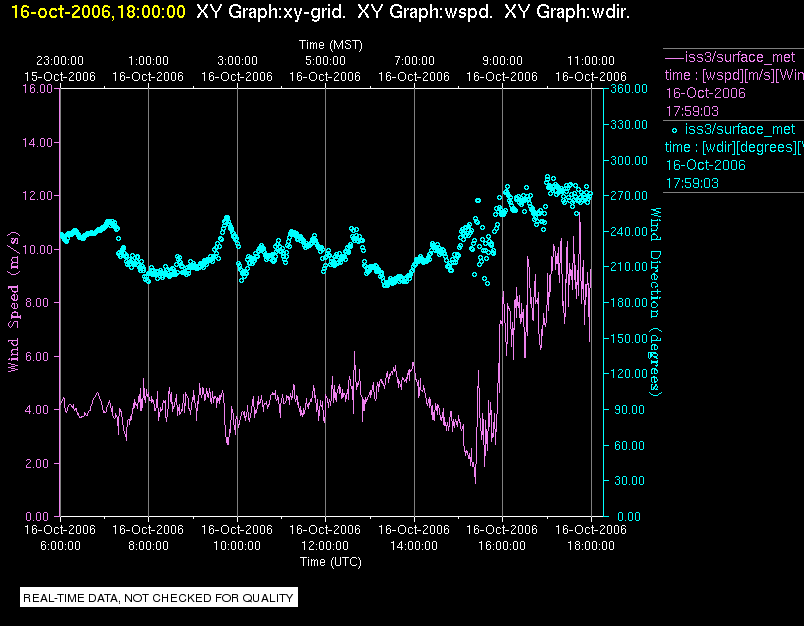Click the Wind Direction (degrees) axis label
The width and height of the screenshot is (804, 626).
click(655, 302)
